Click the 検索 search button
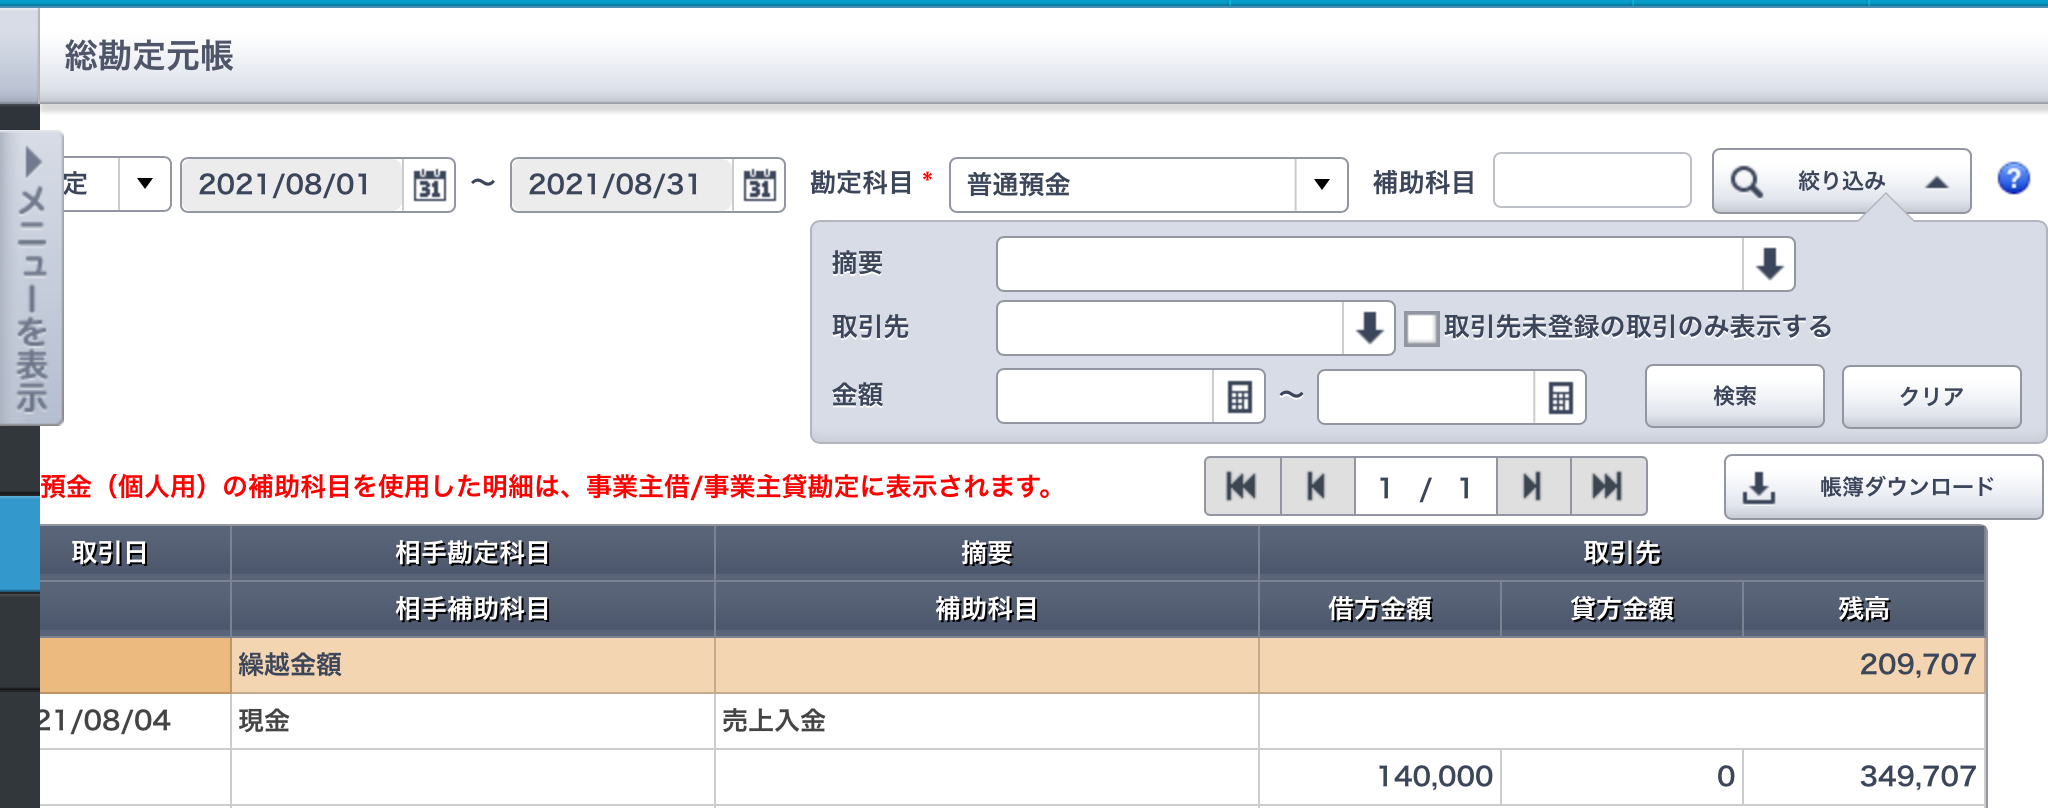 click(1734, 397)
